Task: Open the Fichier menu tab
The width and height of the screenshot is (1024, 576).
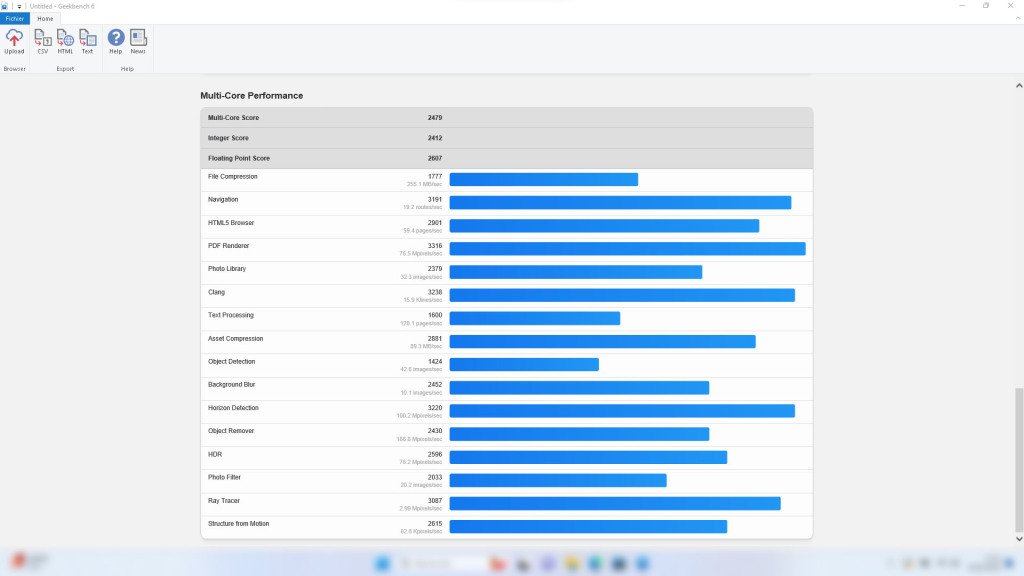Action: click(x=14, y=19)
